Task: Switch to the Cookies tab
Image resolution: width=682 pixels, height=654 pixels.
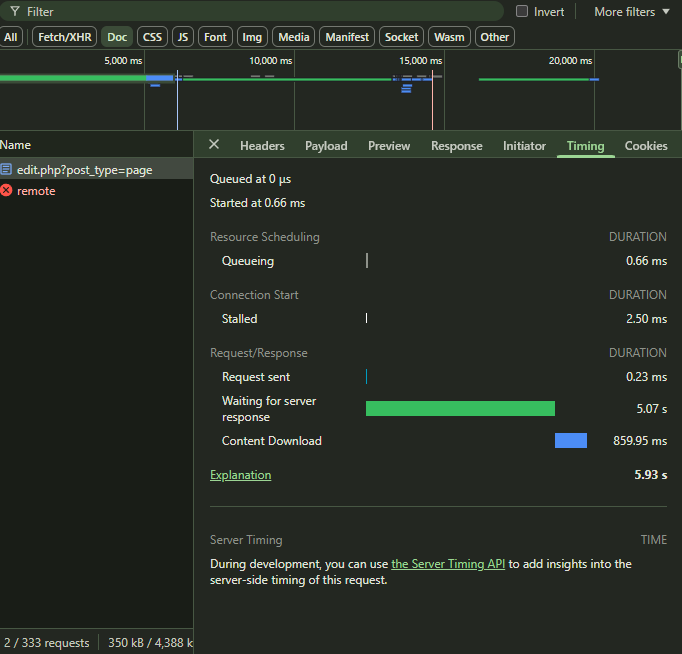Action: (x=646, y=146)
